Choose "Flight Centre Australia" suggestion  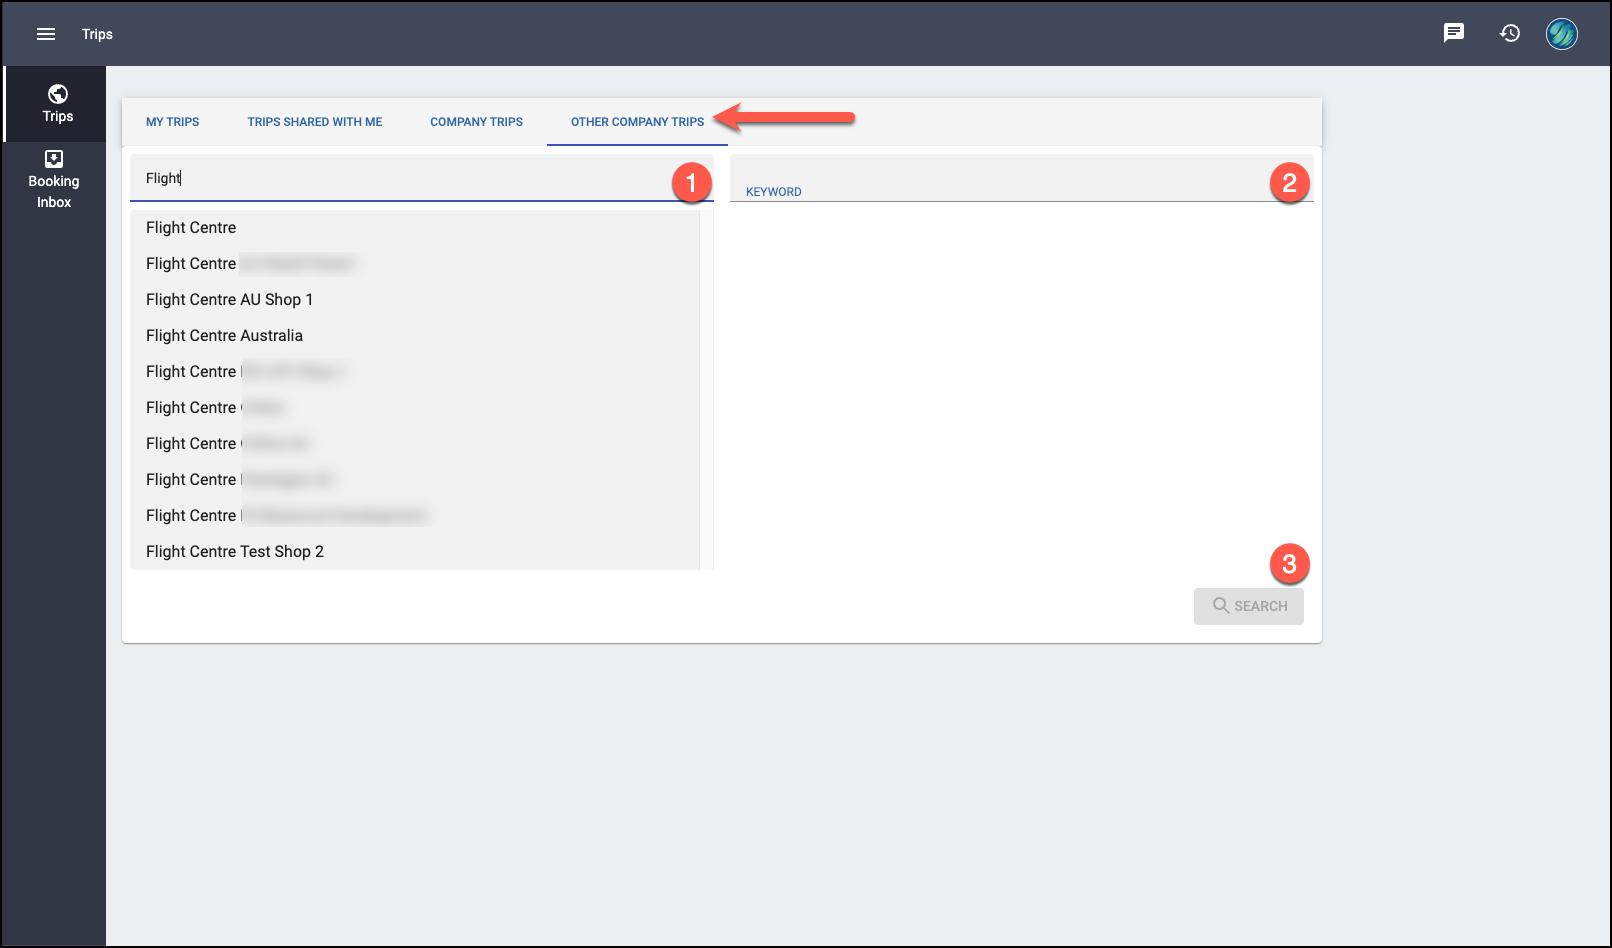coord(414,336)
